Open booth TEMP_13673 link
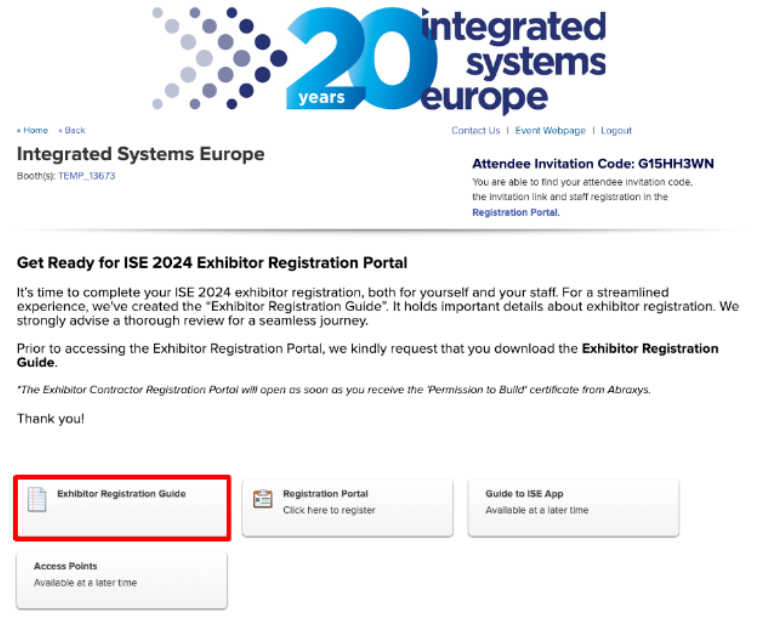Viewport: 760px width, 624px height. coord(86,175)
